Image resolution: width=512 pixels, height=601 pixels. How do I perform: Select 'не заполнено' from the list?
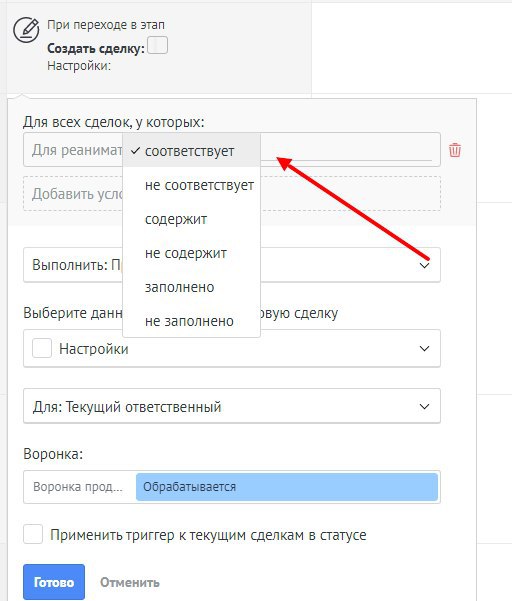tap(192, 321)
